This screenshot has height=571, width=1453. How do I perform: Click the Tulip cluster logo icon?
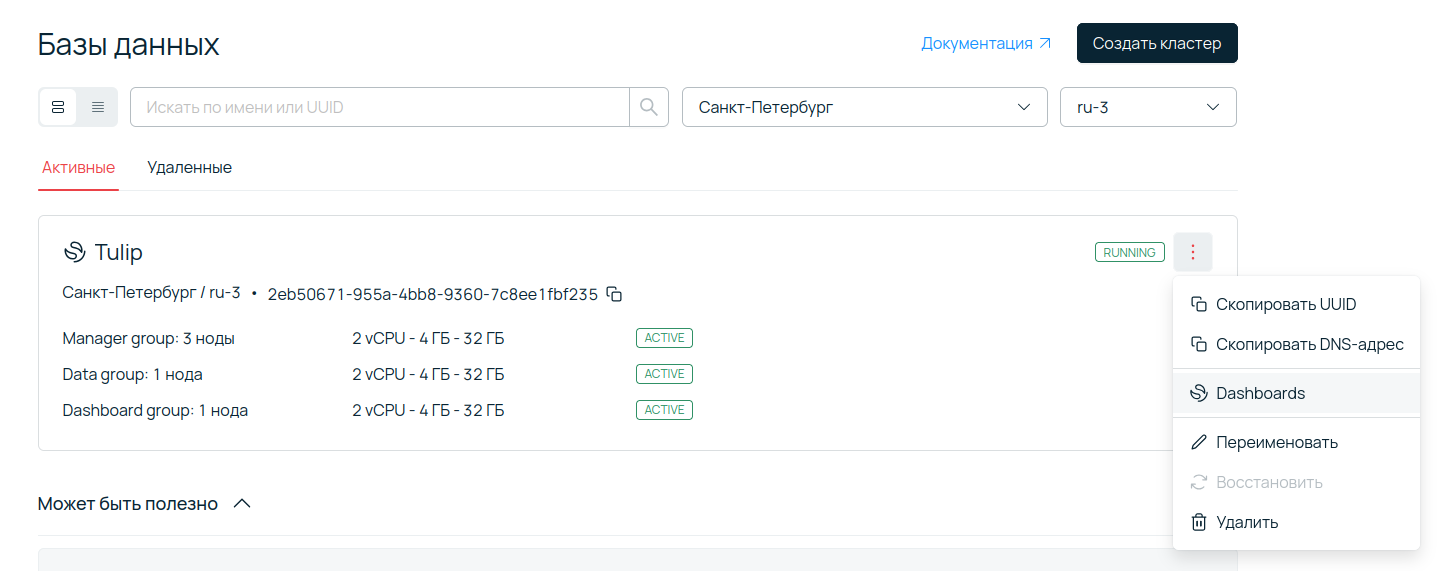pyautogui.click(x=74, y=252)
